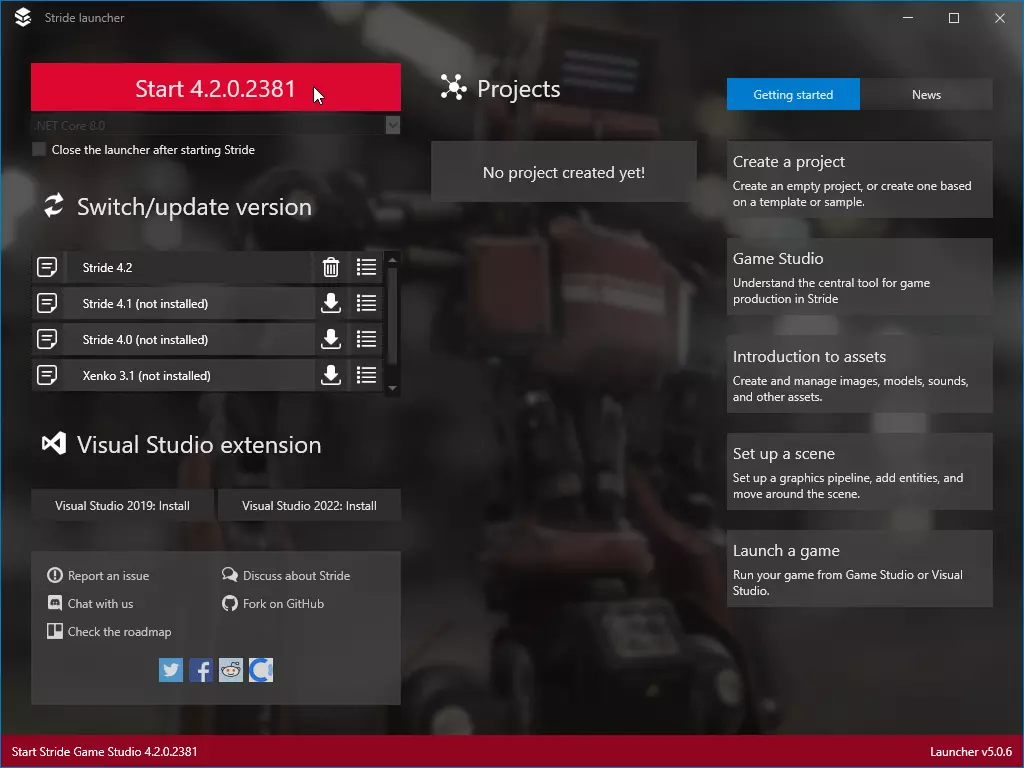Click the Switch/update version refresh icon
The width and height of the screenshot is (1024, 768).
tap(54, 206)
